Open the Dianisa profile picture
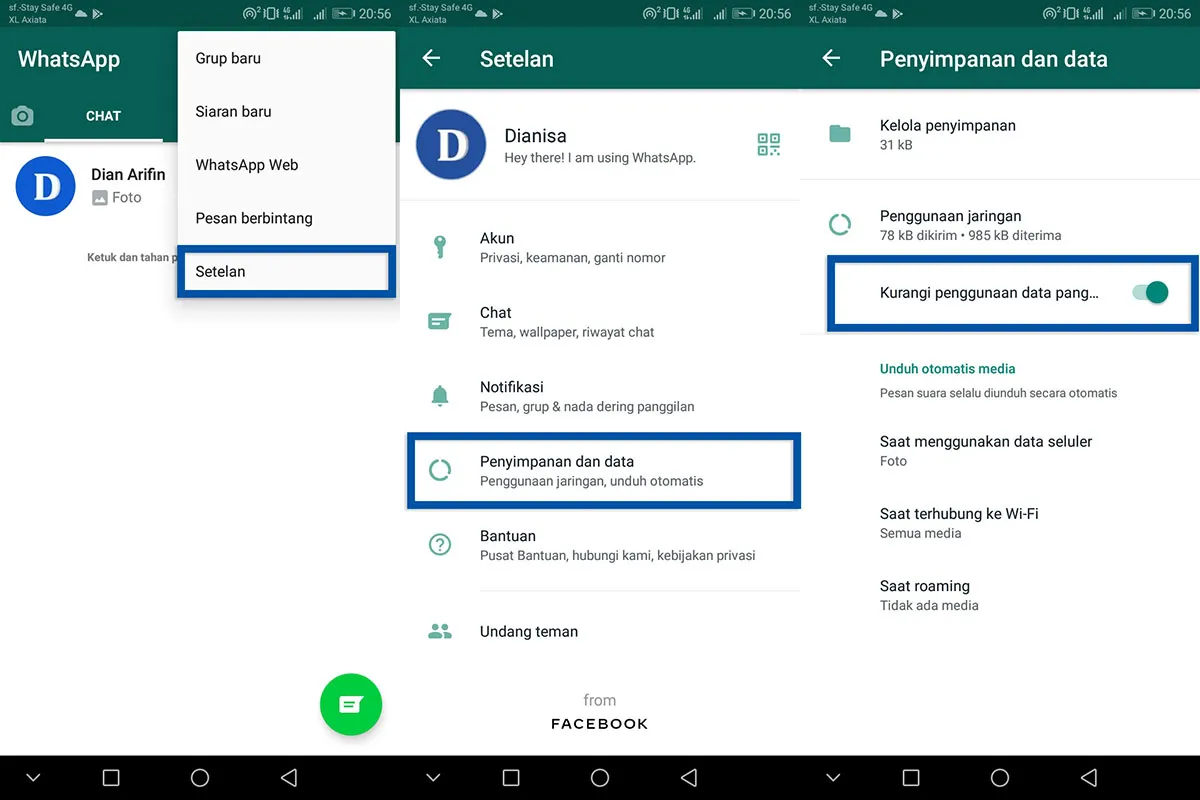 tap(450, 144)
